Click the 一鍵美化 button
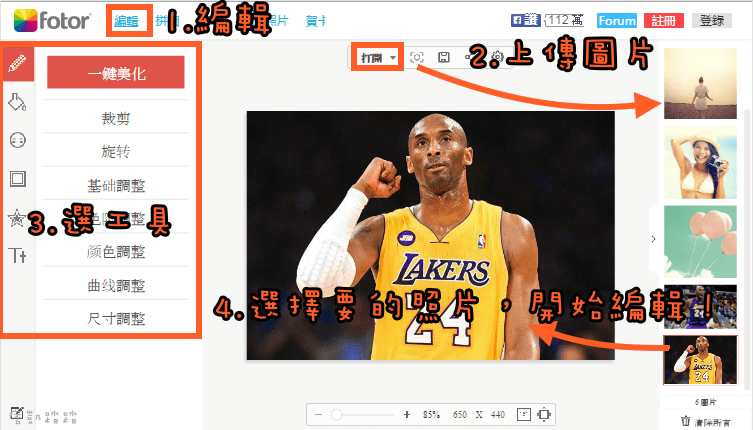 tap(116, 72)
